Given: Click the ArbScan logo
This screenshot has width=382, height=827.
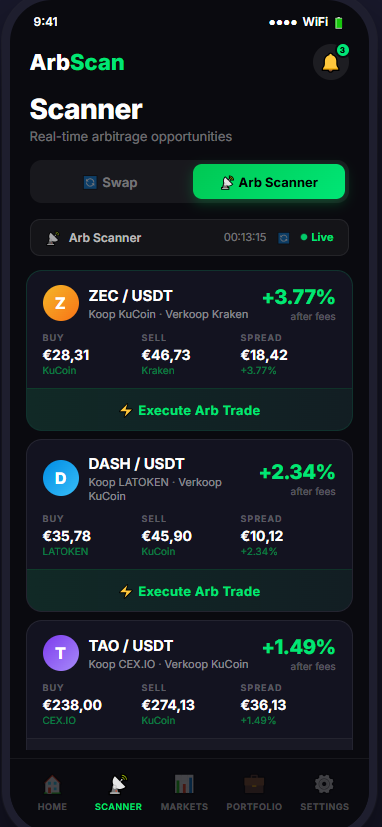Looking at the screenshot, I should click(x=77, y=62).
